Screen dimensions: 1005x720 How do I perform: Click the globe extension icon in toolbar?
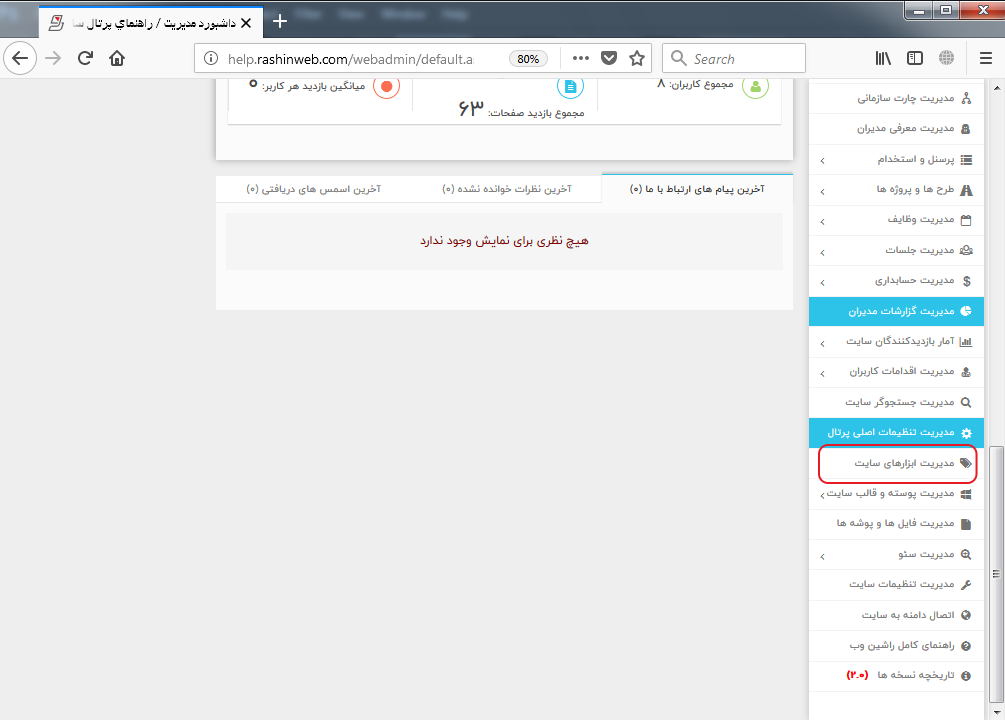pos(946,58)
